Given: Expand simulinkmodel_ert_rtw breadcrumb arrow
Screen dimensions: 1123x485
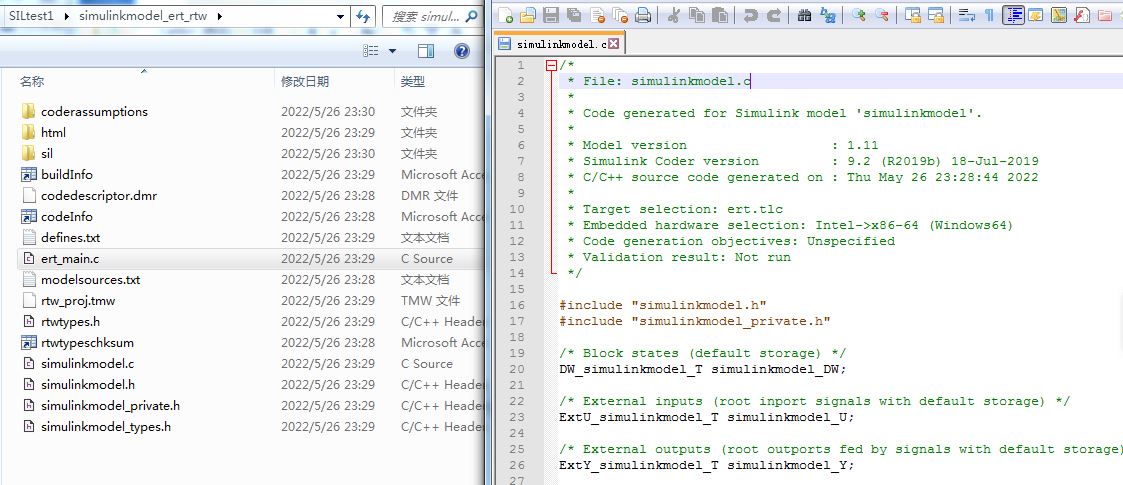Looking at the screenshot, I should click(218, 15).
